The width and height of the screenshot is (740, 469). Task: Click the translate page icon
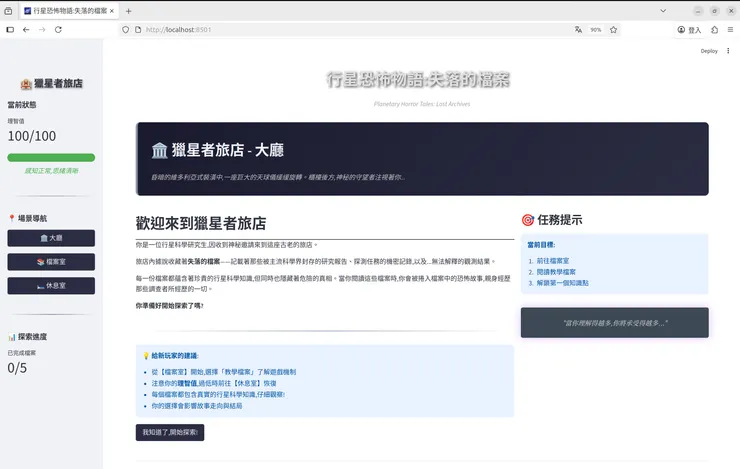click(579, 30)
